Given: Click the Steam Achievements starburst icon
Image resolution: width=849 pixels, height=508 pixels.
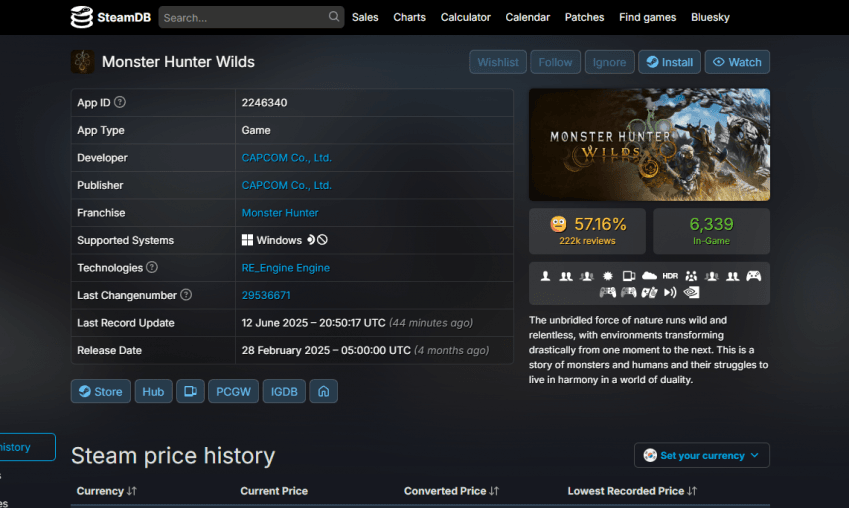Looking at the screenshot, I should tap(608, 276).
